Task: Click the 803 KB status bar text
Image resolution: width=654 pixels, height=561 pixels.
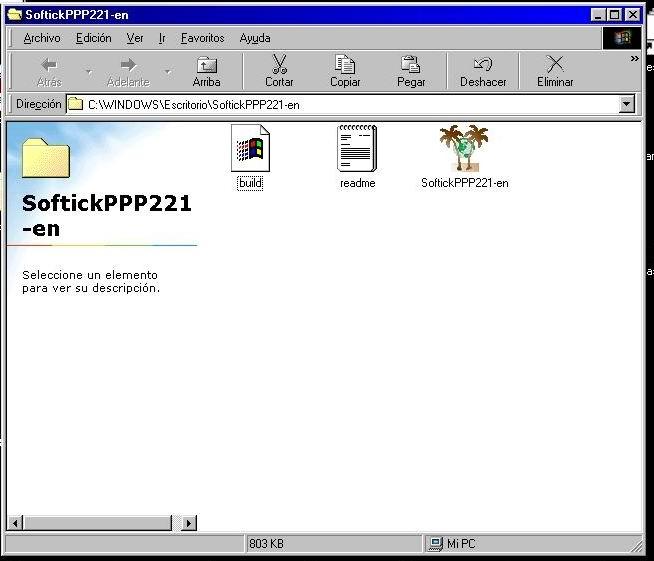Action: coord(266,544)
